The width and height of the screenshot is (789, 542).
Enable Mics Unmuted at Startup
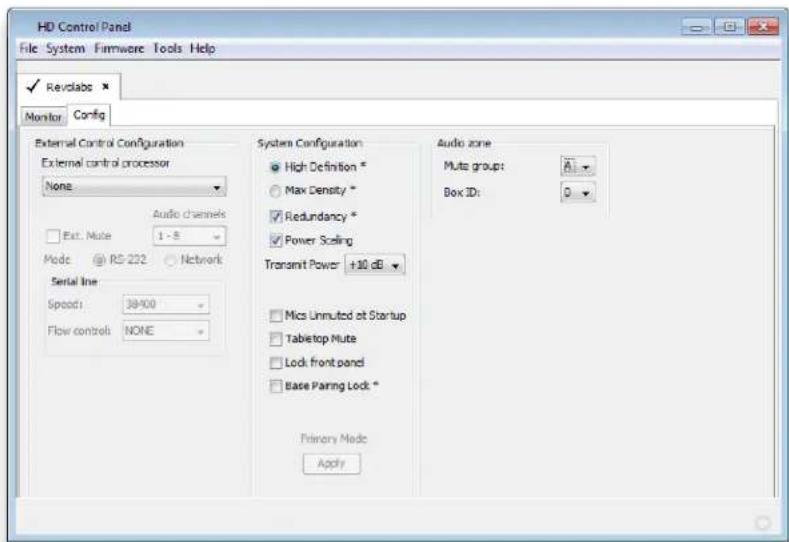click(276, 316)
